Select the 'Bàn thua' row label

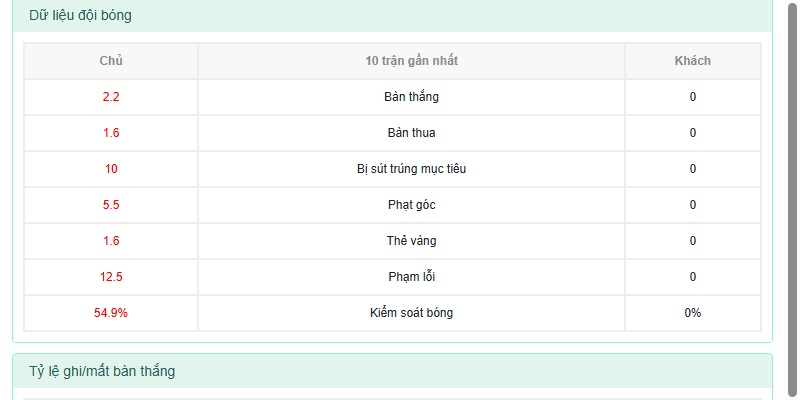pos(411,133)
